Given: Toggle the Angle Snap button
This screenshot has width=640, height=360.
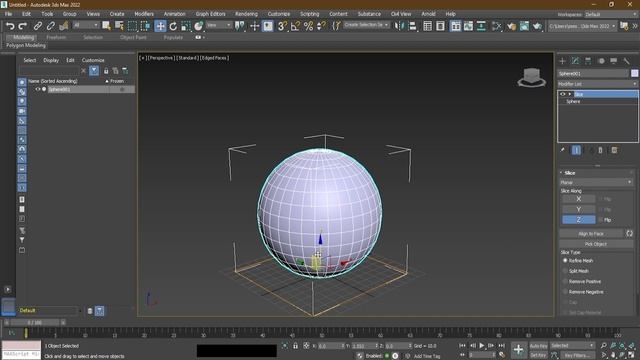Looking at the screenshot, I should [x=295, y=26].
